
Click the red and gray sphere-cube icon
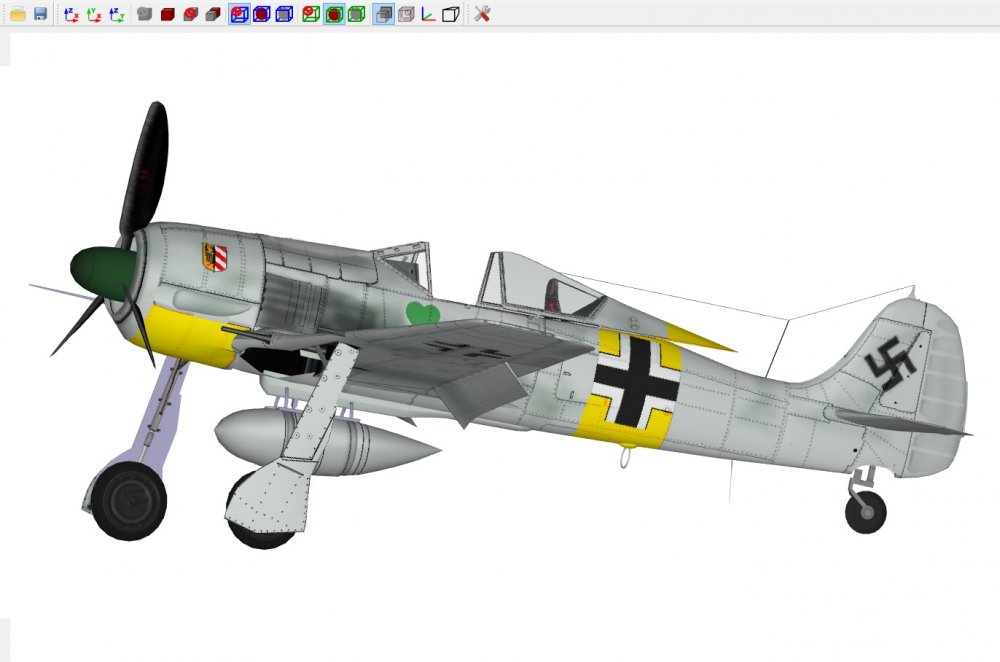point(190,14)
